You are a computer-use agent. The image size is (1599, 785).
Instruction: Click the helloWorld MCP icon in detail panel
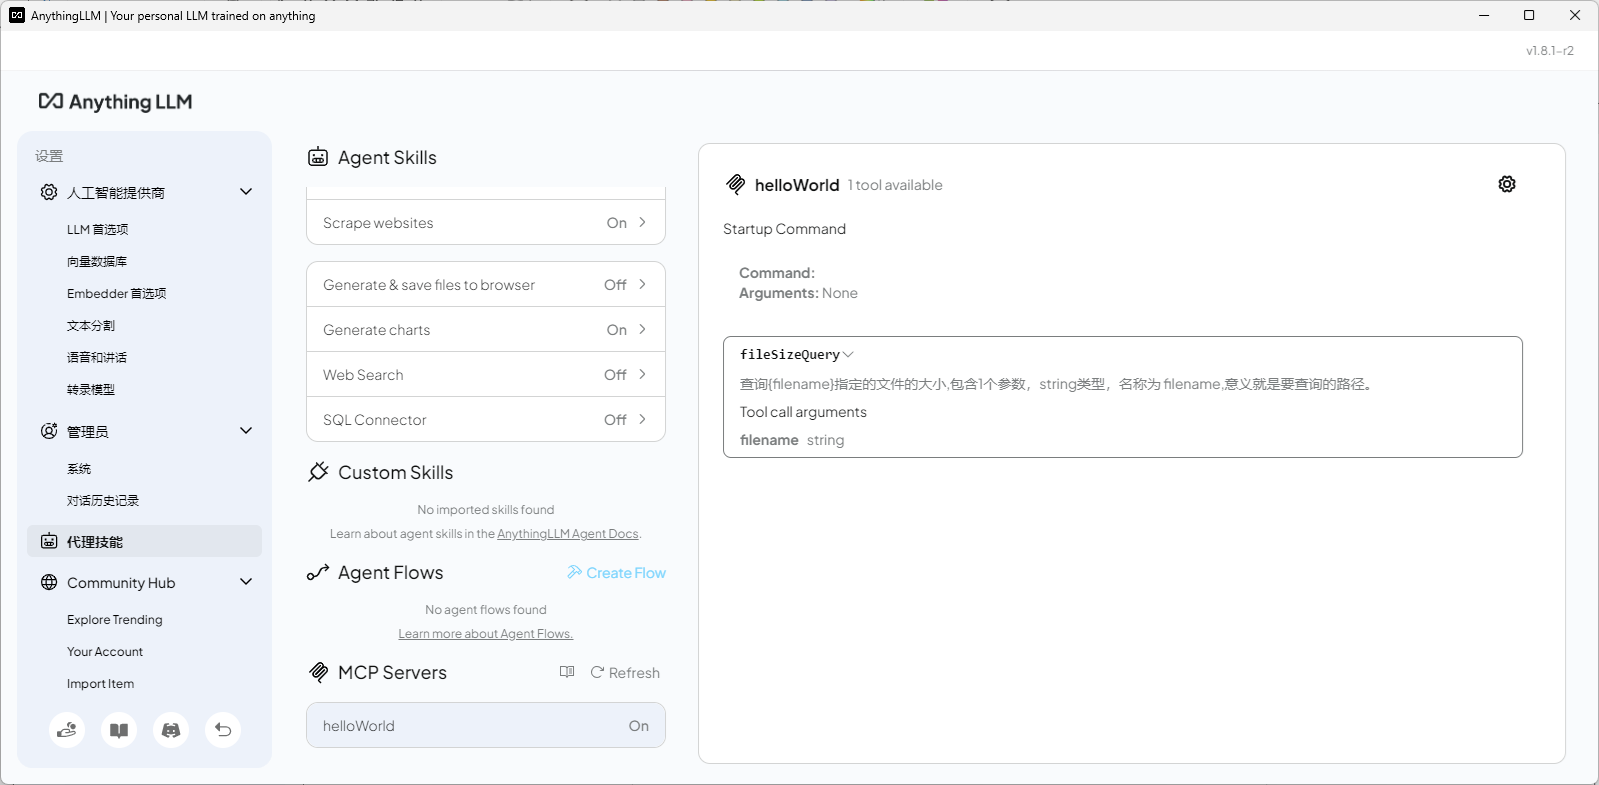click(x=735, y=184)
